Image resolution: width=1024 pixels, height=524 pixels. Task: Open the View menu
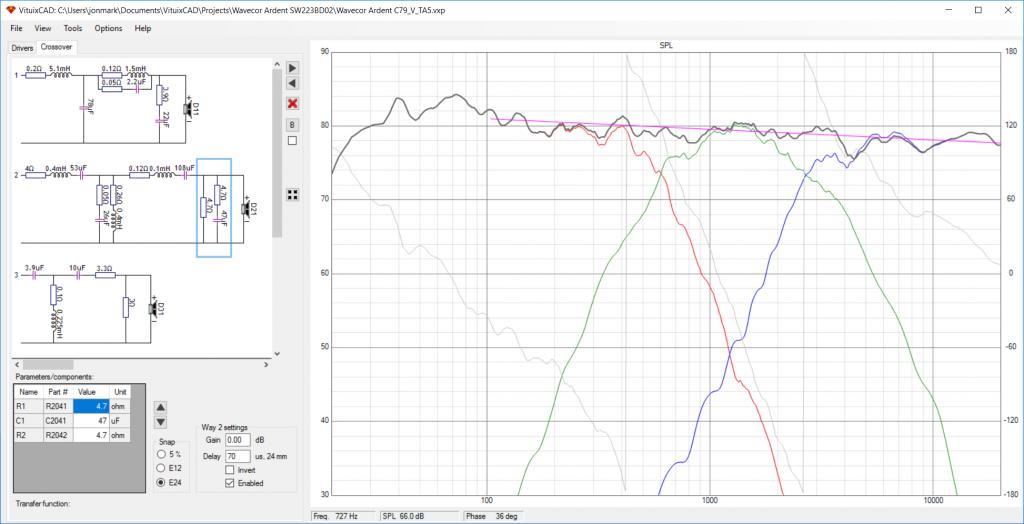(42, 28)
